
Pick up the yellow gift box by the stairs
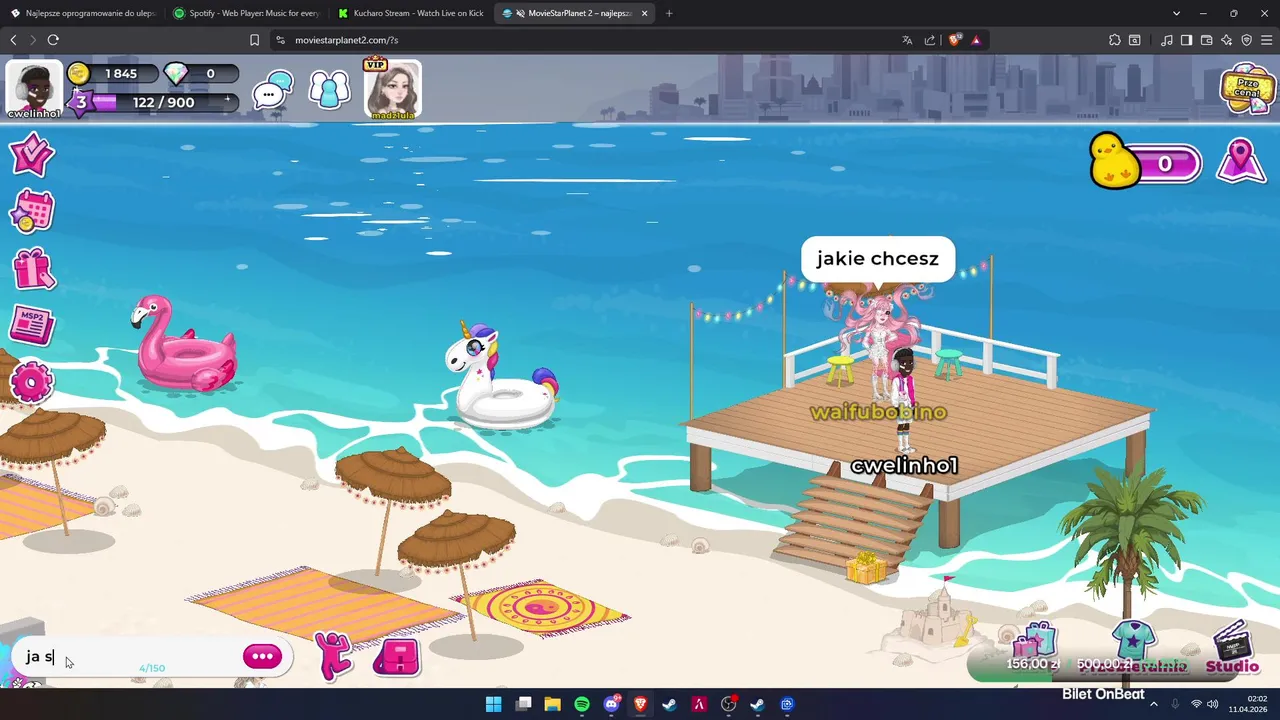(866, 567)
